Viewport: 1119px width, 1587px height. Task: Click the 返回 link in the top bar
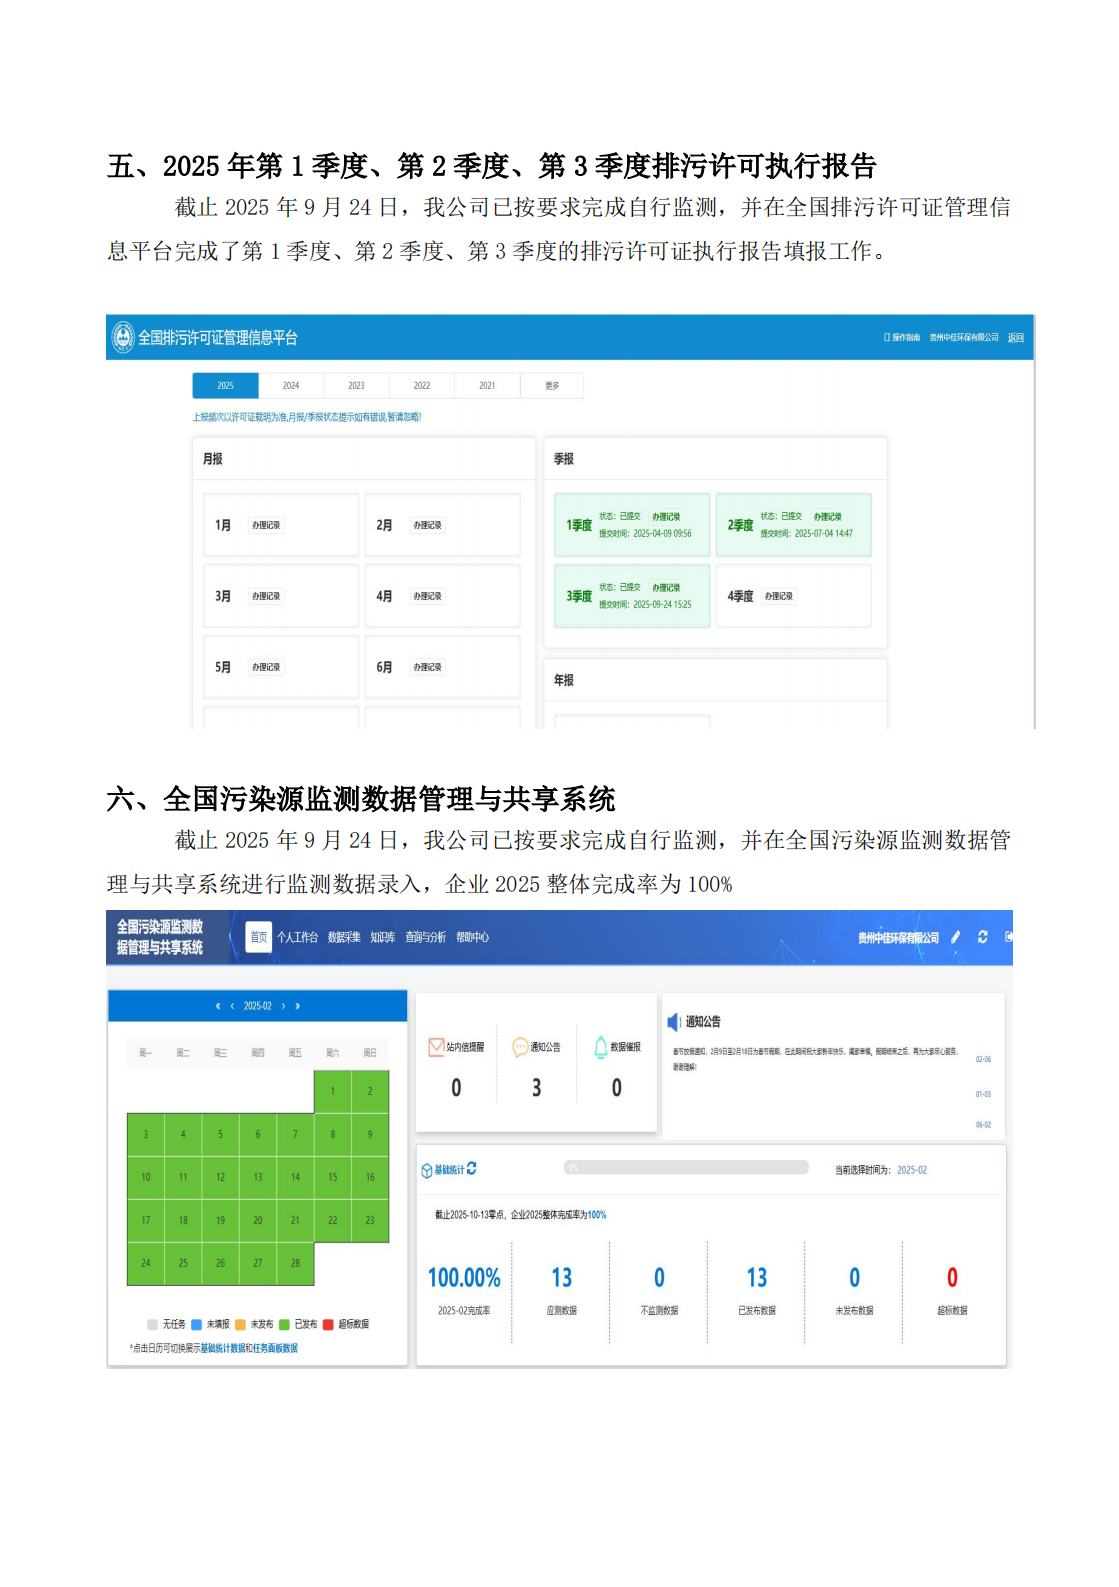1015,338
